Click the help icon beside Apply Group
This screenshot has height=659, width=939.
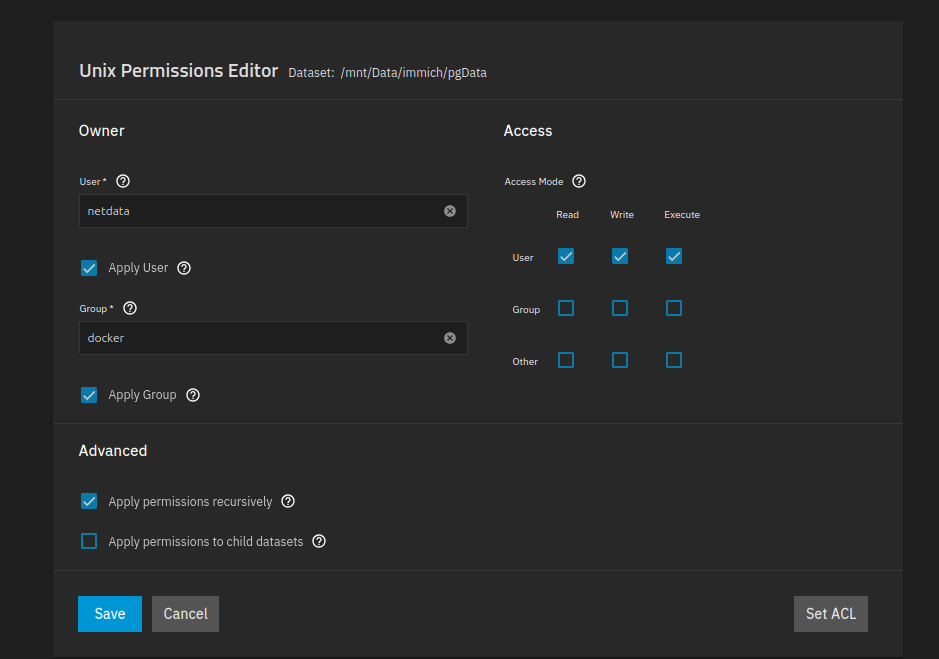click(x=193, y=395)
